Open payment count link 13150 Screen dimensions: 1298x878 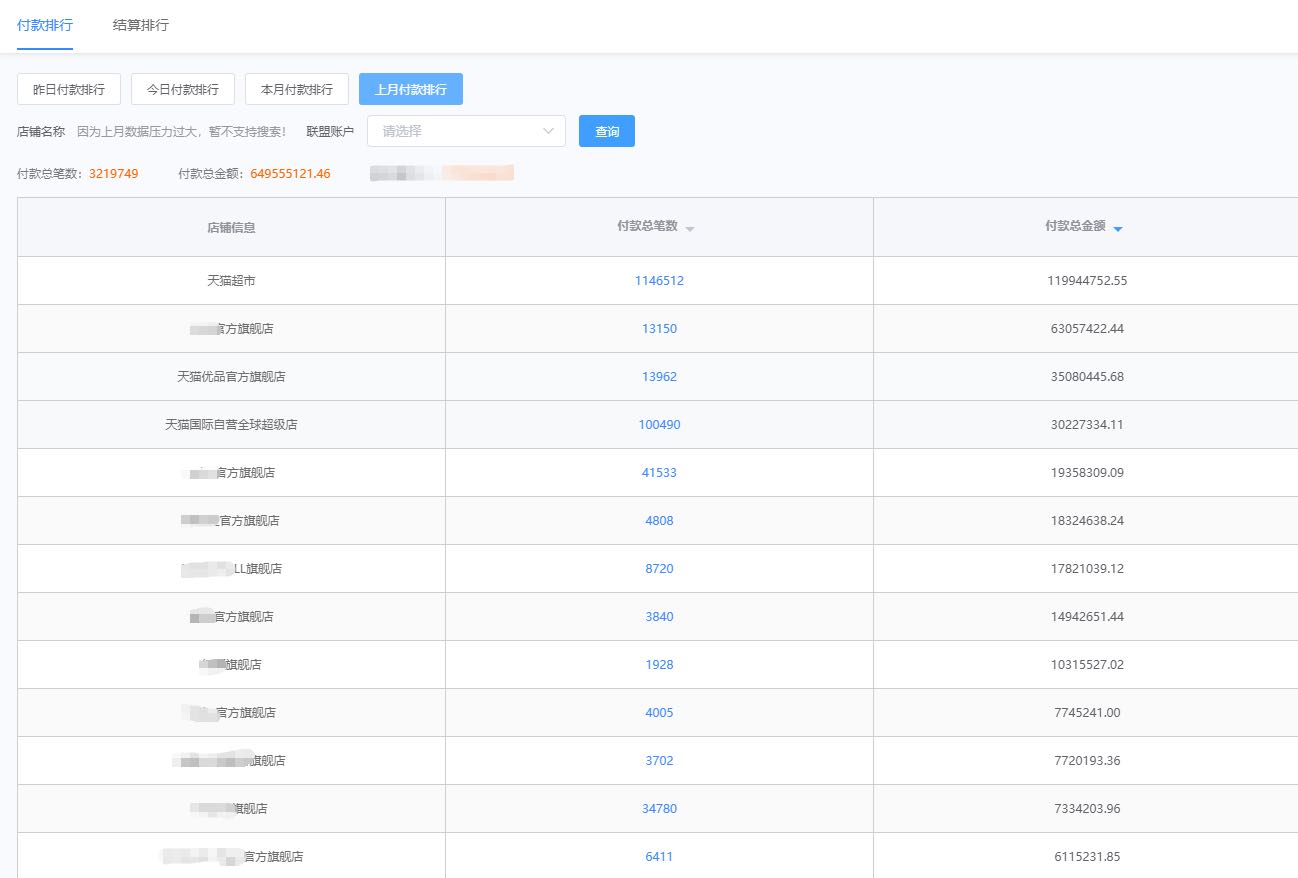click(x=660, y=329)
